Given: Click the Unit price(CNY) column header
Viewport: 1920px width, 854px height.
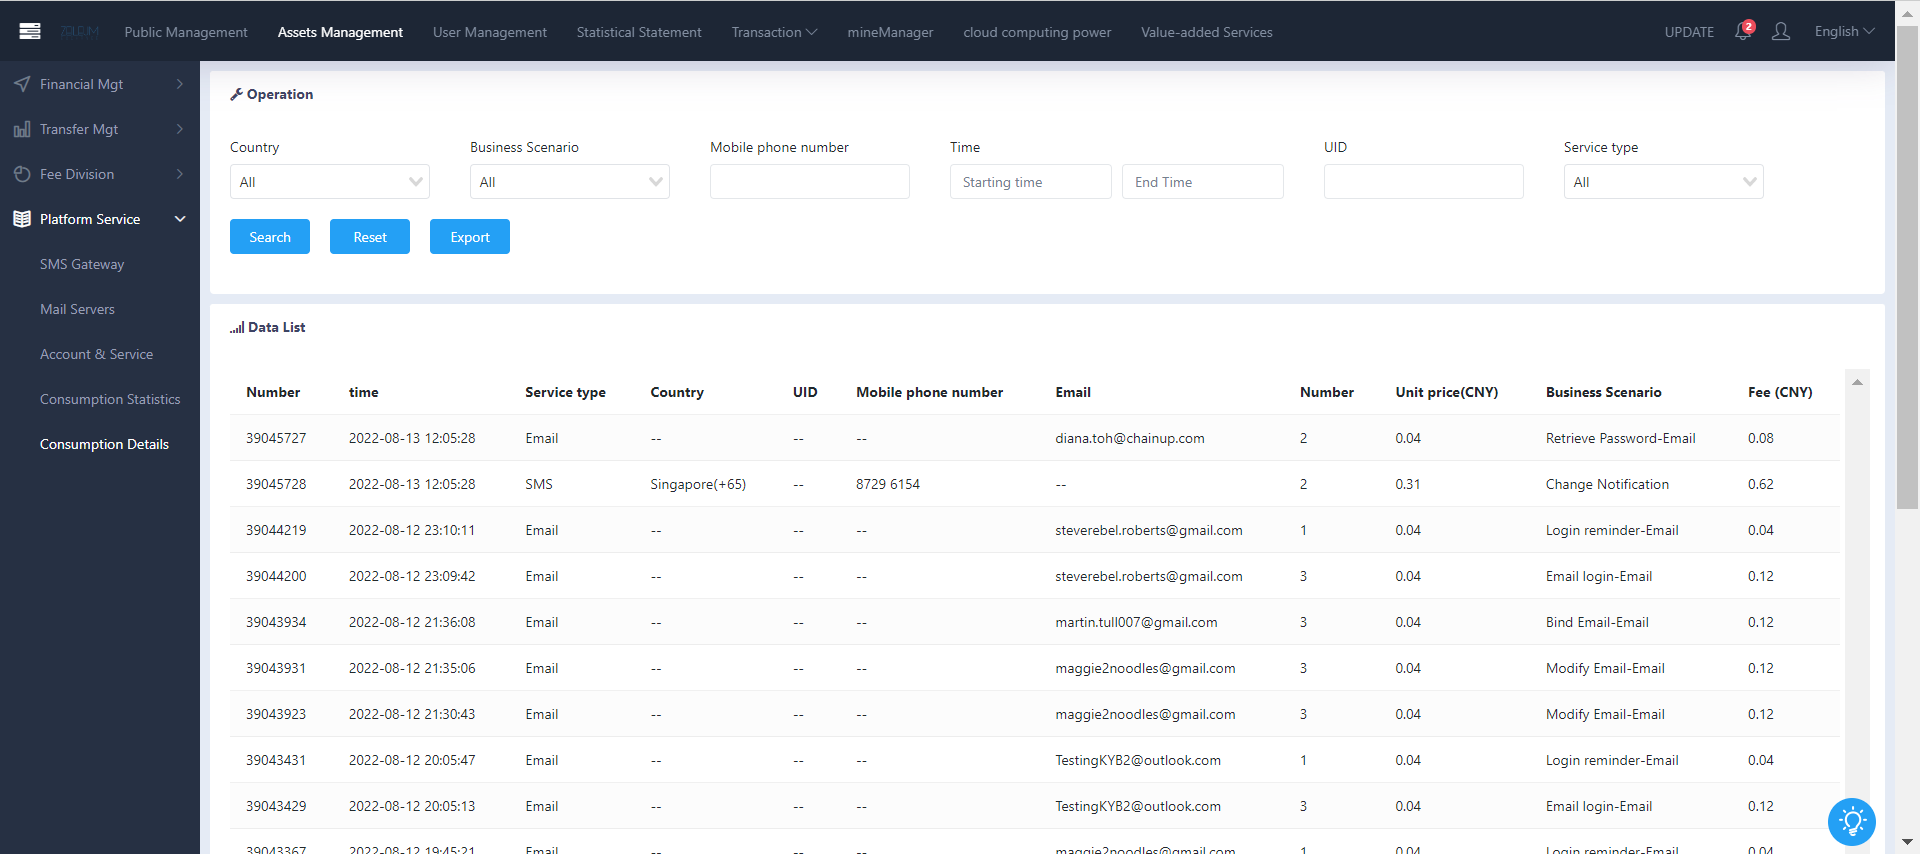Looking at the screenshot, I should point(1446,392).
